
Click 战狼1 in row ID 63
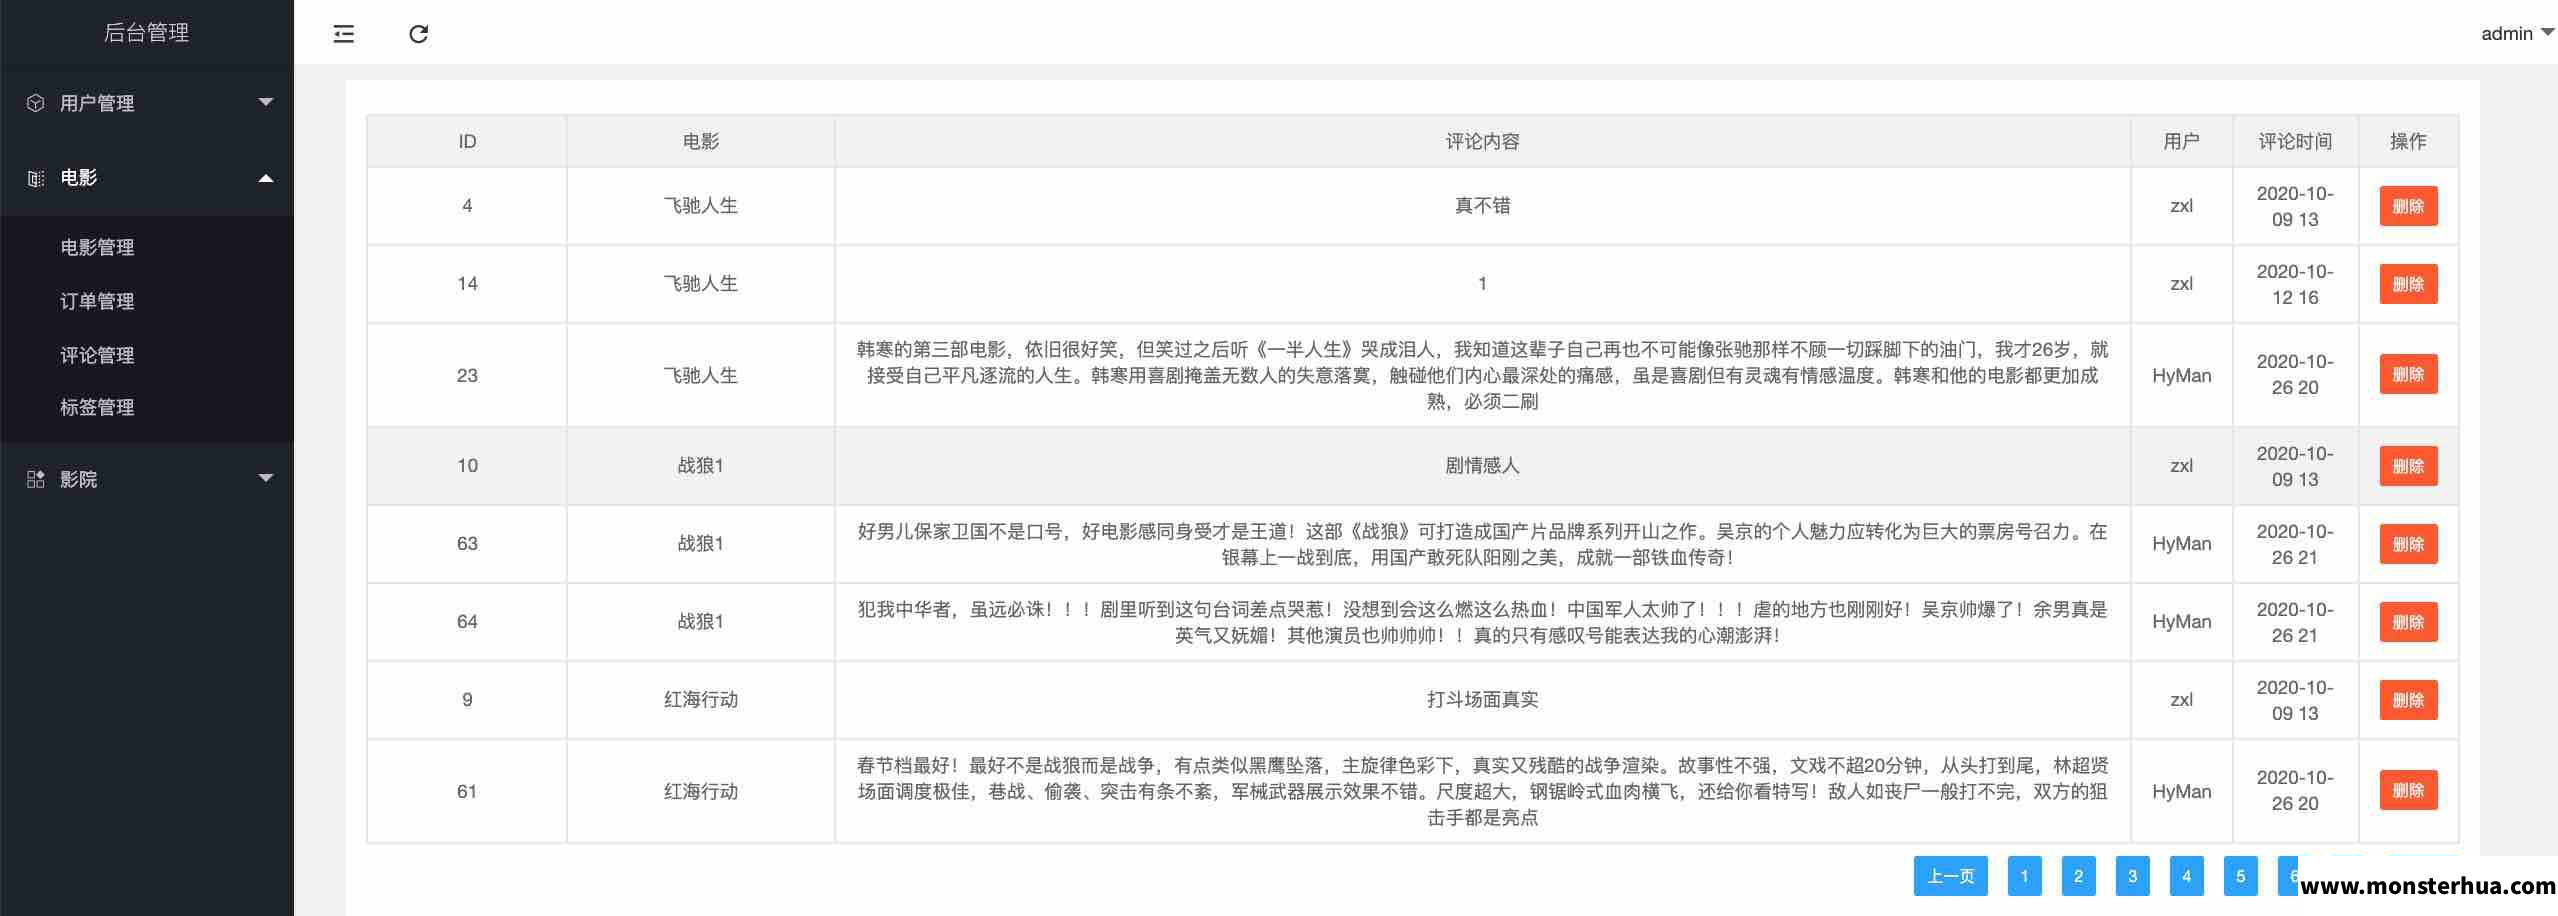click(700, 544)
